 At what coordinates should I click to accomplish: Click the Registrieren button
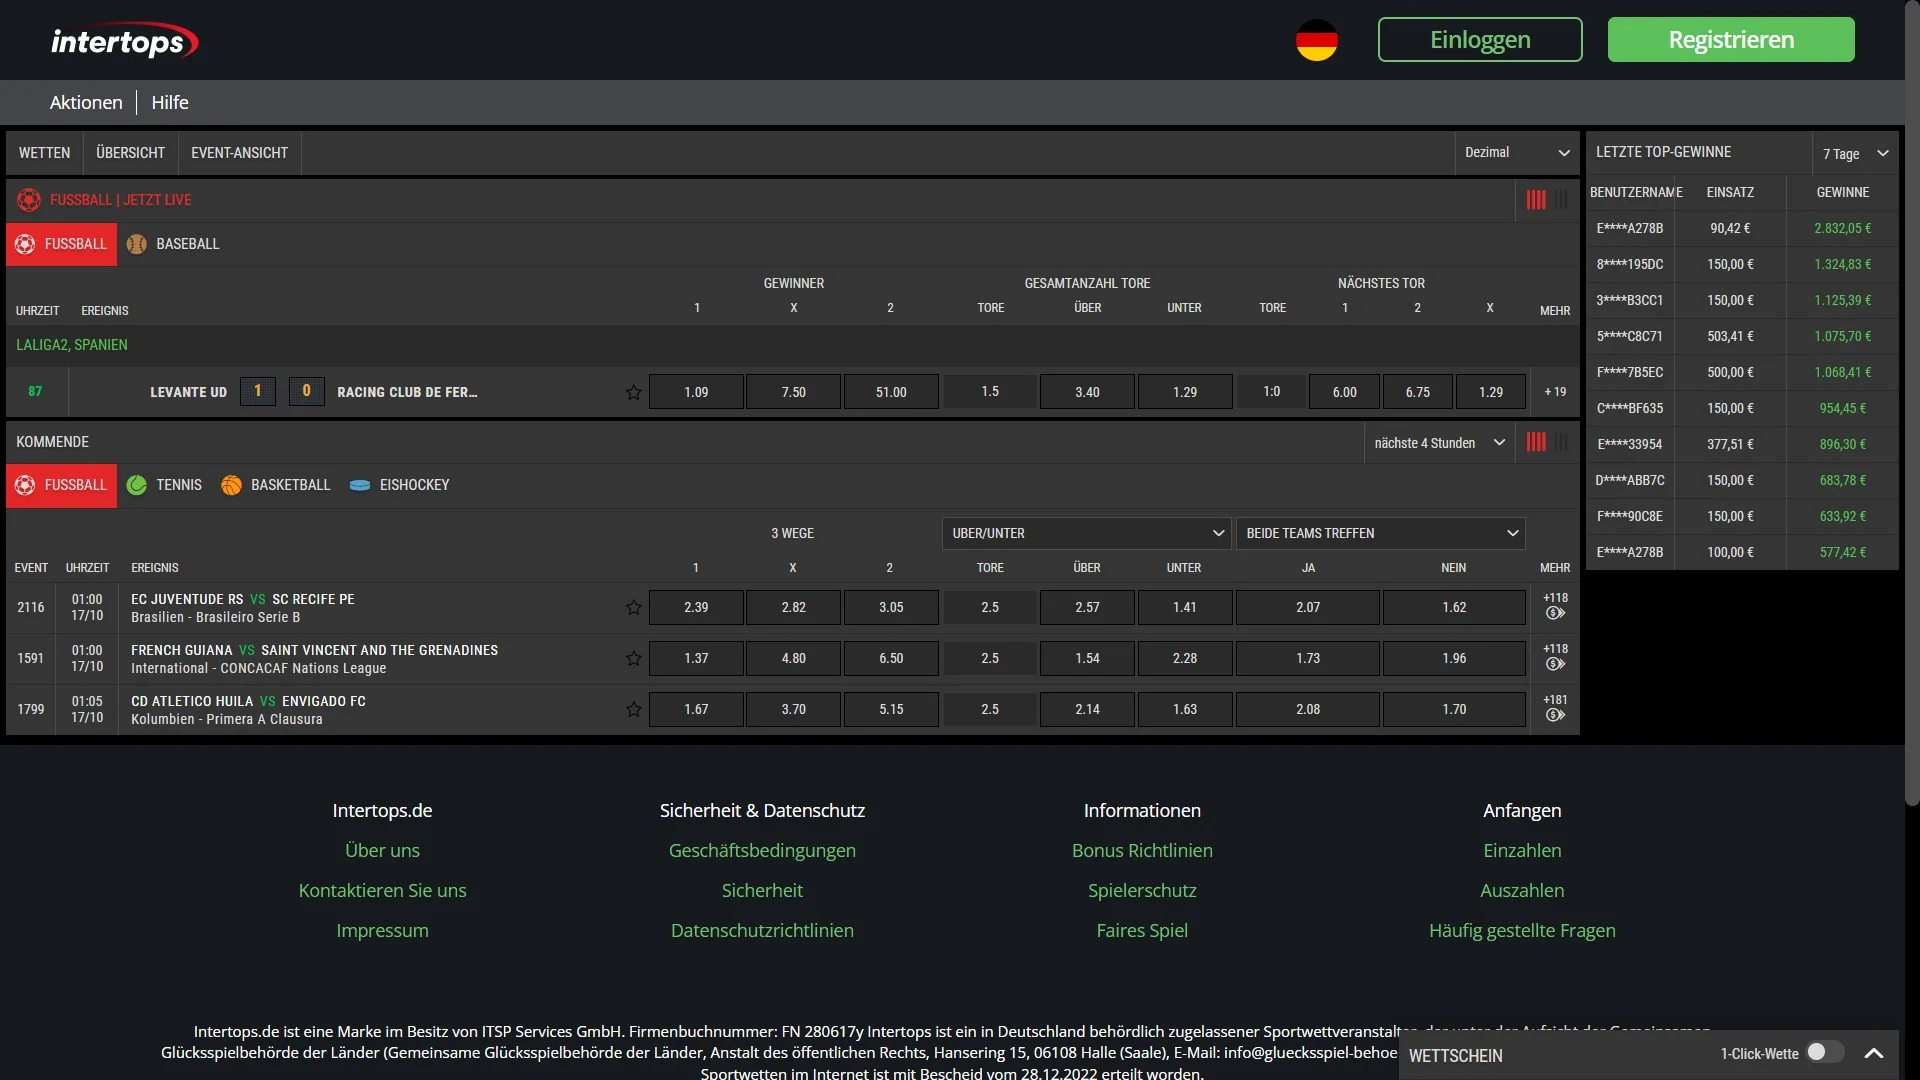pyautogui.click(x=1731, y=39)
